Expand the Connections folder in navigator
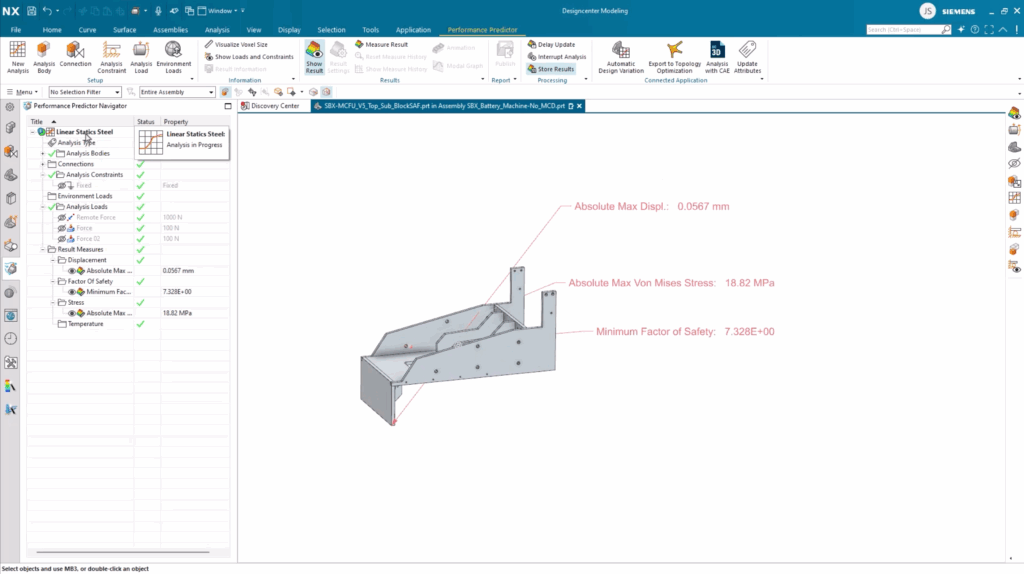 (43, 164)
